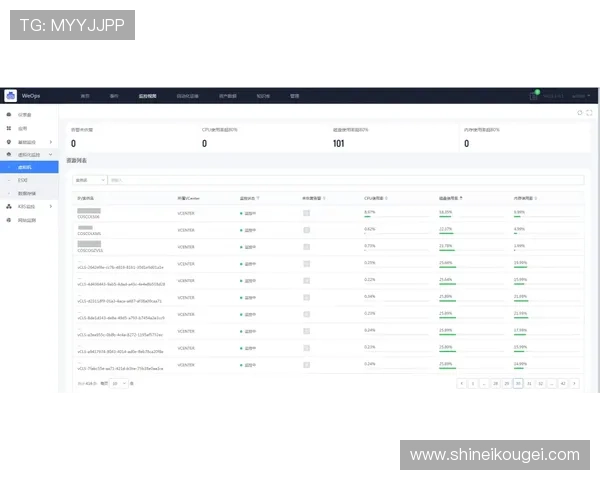Click the fullscreen icon at top right
This screenshot has height=480, width=600.
click(x=589, y=113)
